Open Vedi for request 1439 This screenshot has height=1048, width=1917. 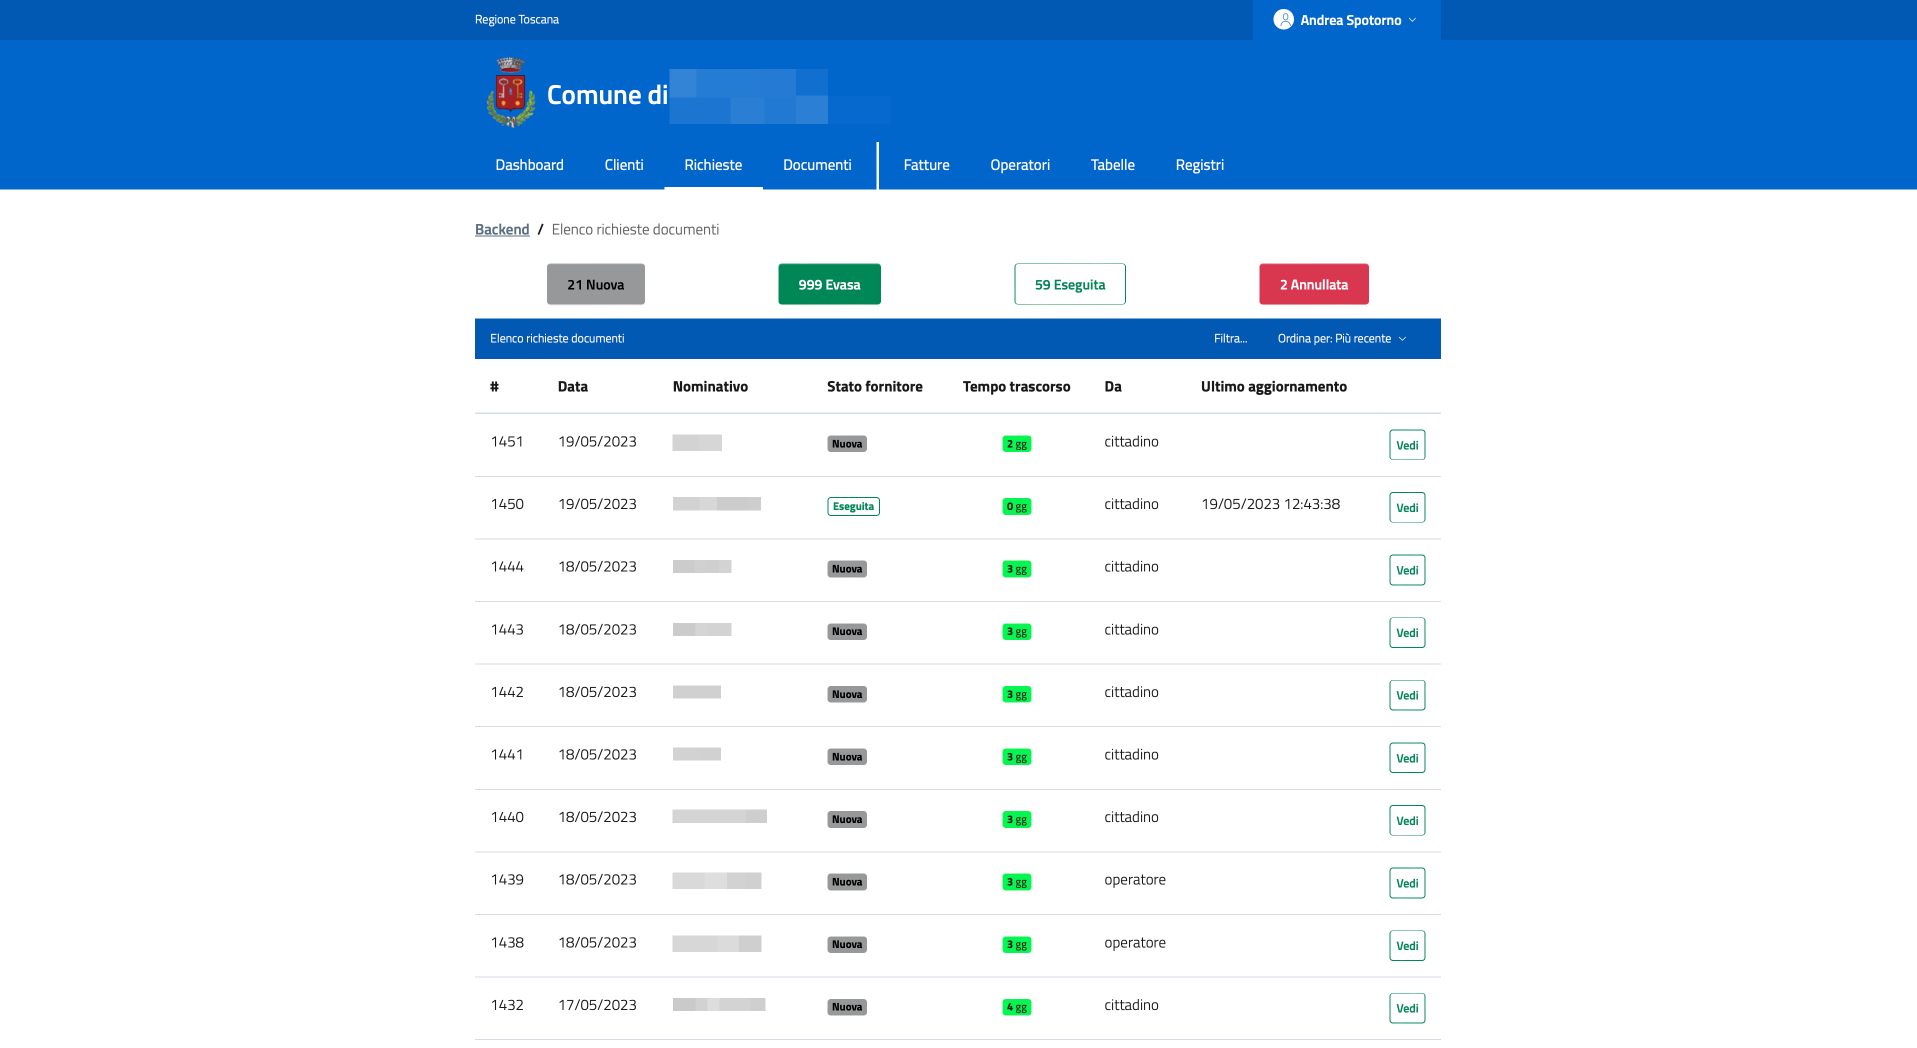pos(1407,883)
